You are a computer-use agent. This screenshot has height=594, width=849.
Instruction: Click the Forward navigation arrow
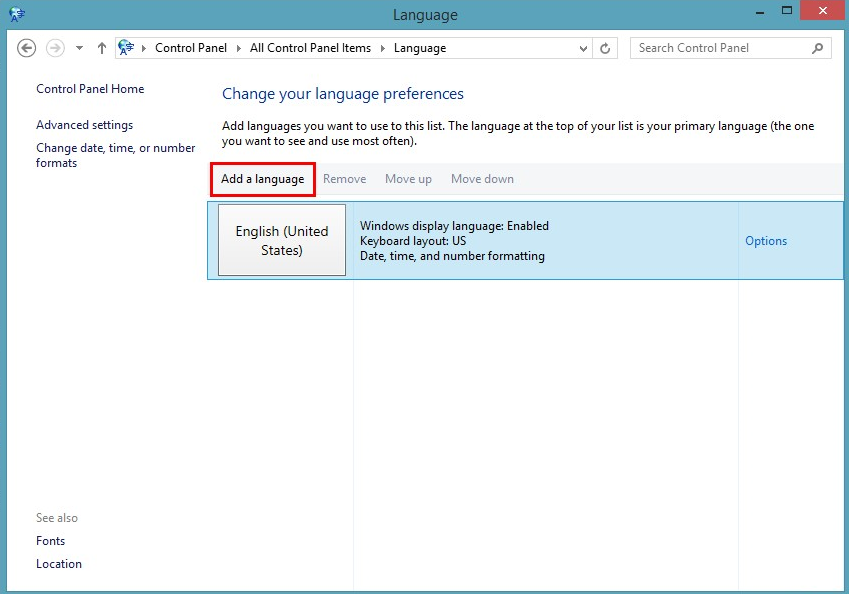(55, 48)
